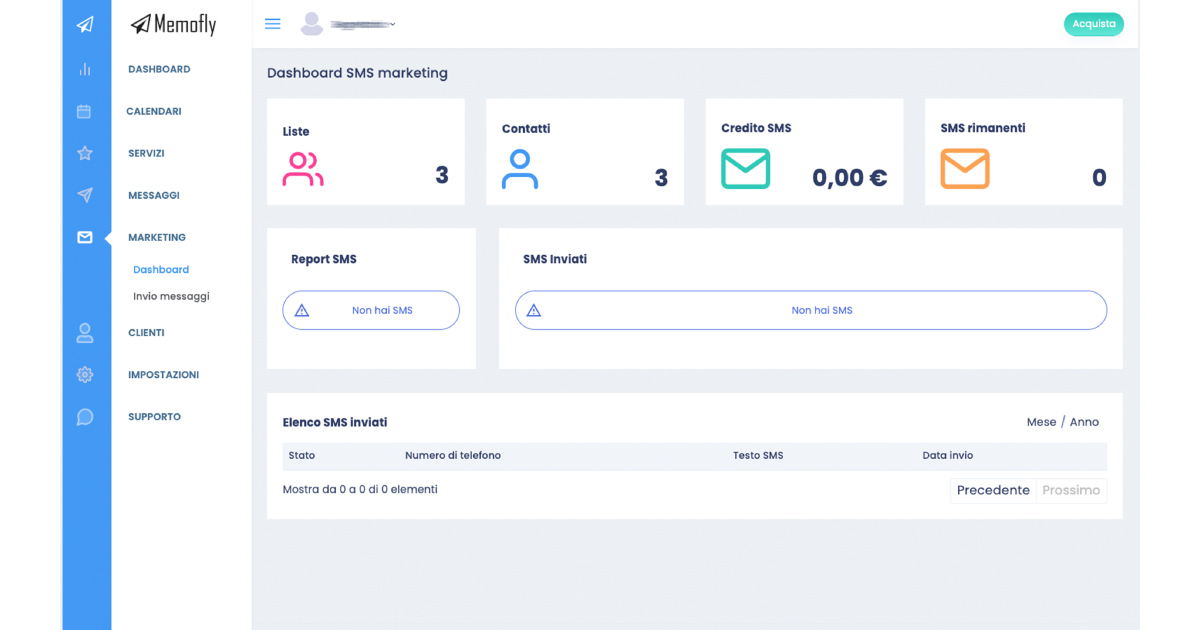Viewport: 1200px width, 630px height.
Task: Switch SMS list view to Anno
Action: coord(1084,422)
